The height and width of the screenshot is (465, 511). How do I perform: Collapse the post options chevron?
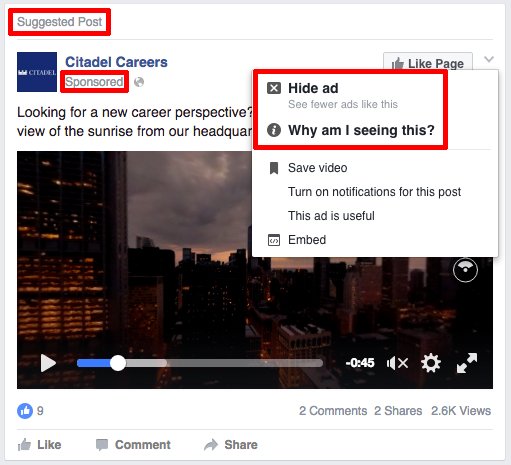[x=489, y=59]
